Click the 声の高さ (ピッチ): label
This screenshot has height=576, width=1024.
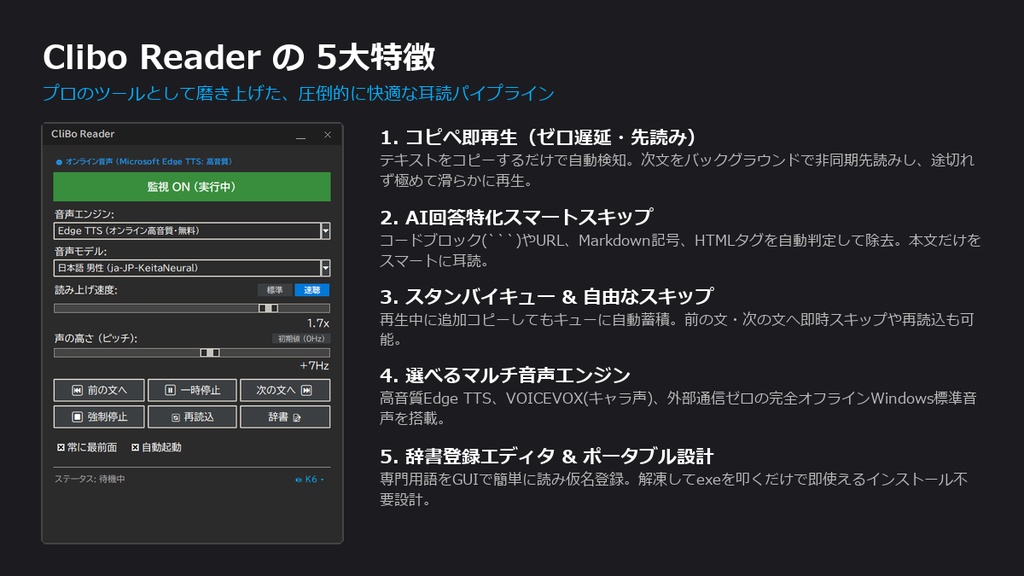point(95,338)
